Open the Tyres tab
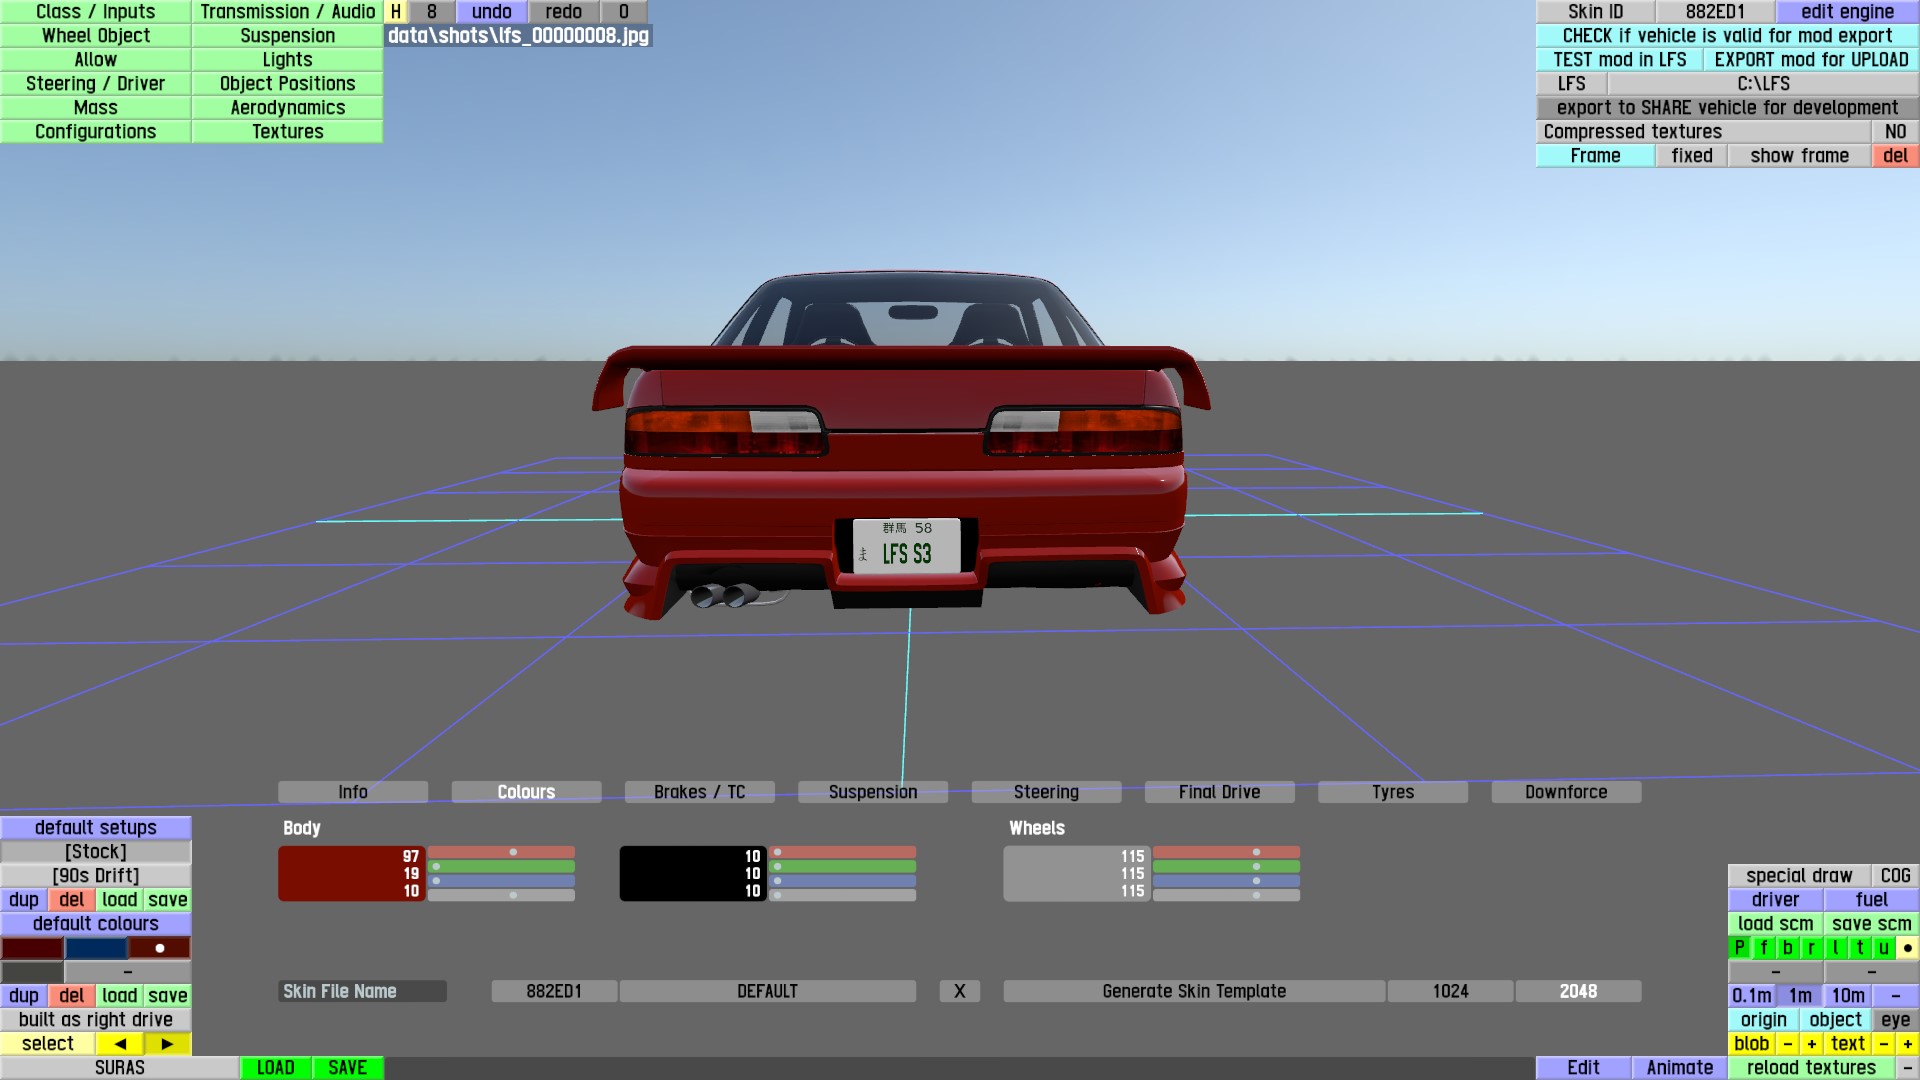1920x1080 pixels. point(1392,792)
